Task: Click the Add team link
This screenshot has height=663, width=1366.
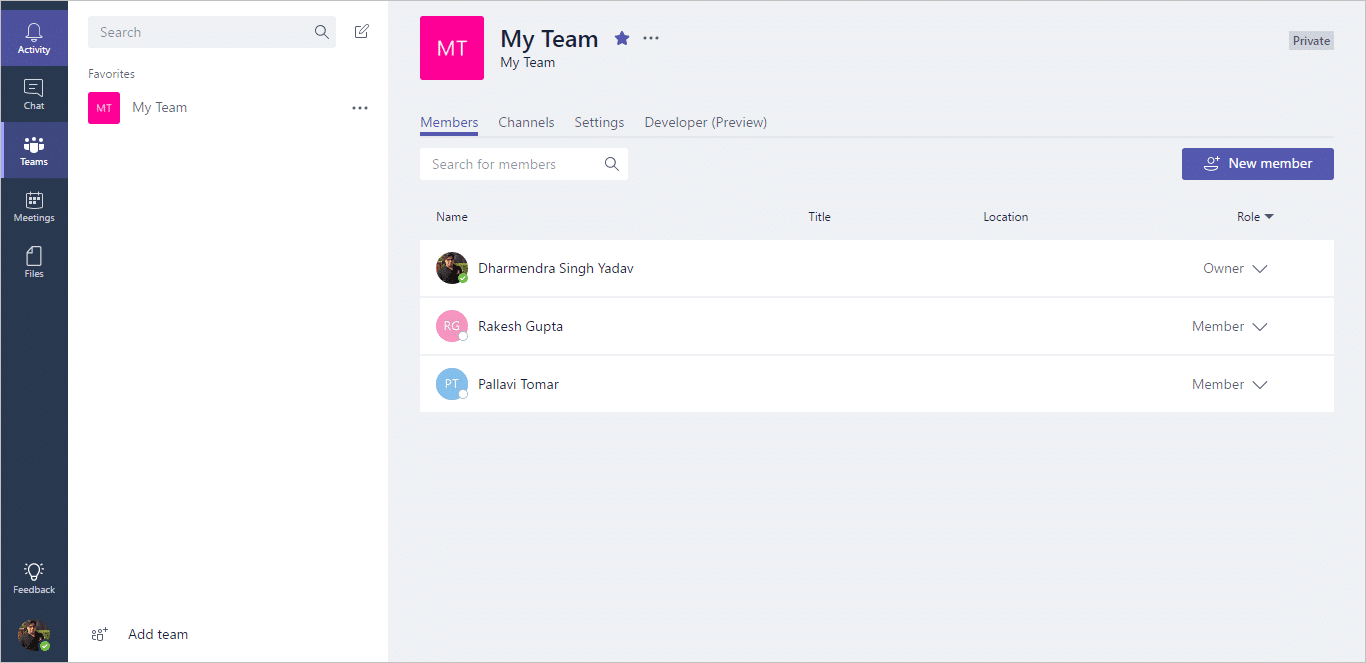Action: (158, 634)
